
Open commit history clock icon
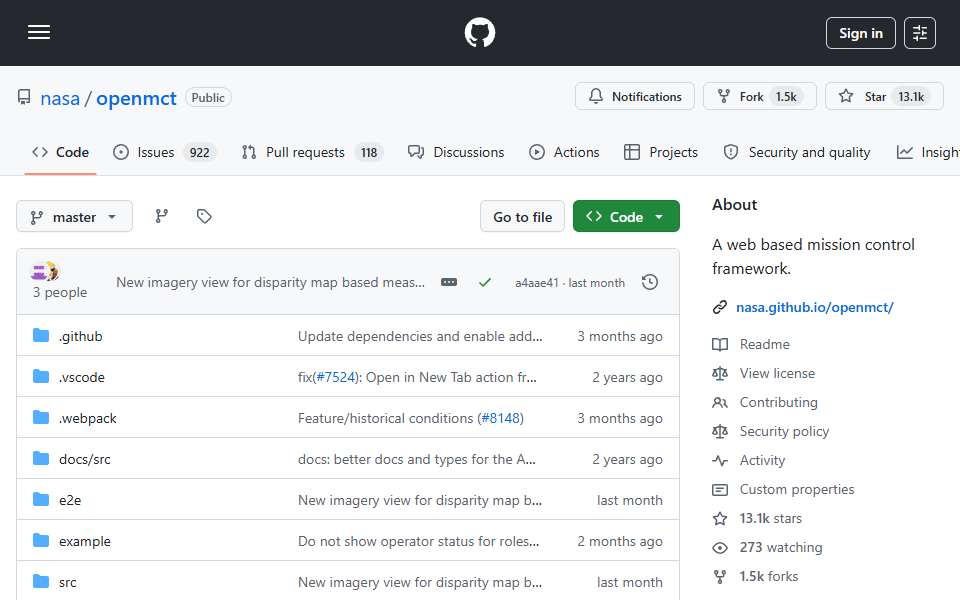(x=650, y=282)
